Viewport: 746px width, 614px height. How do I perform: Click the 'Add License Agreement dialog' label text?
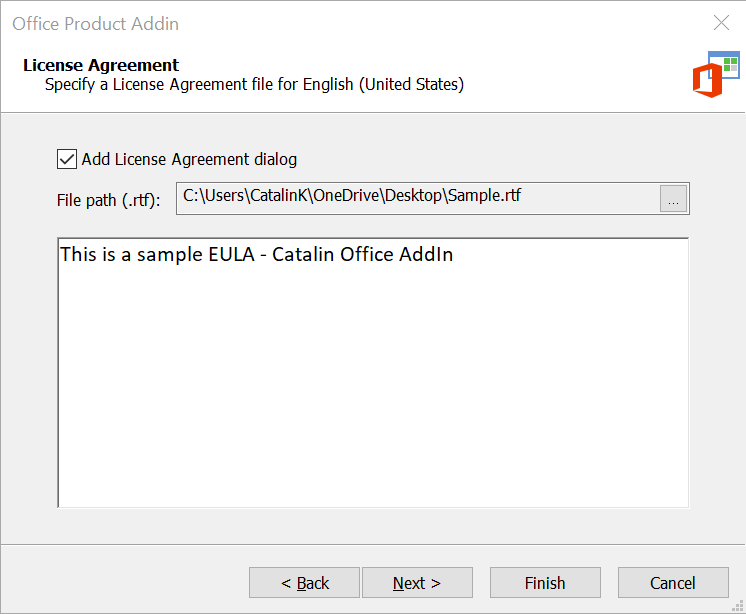click(x=189, y=159)
